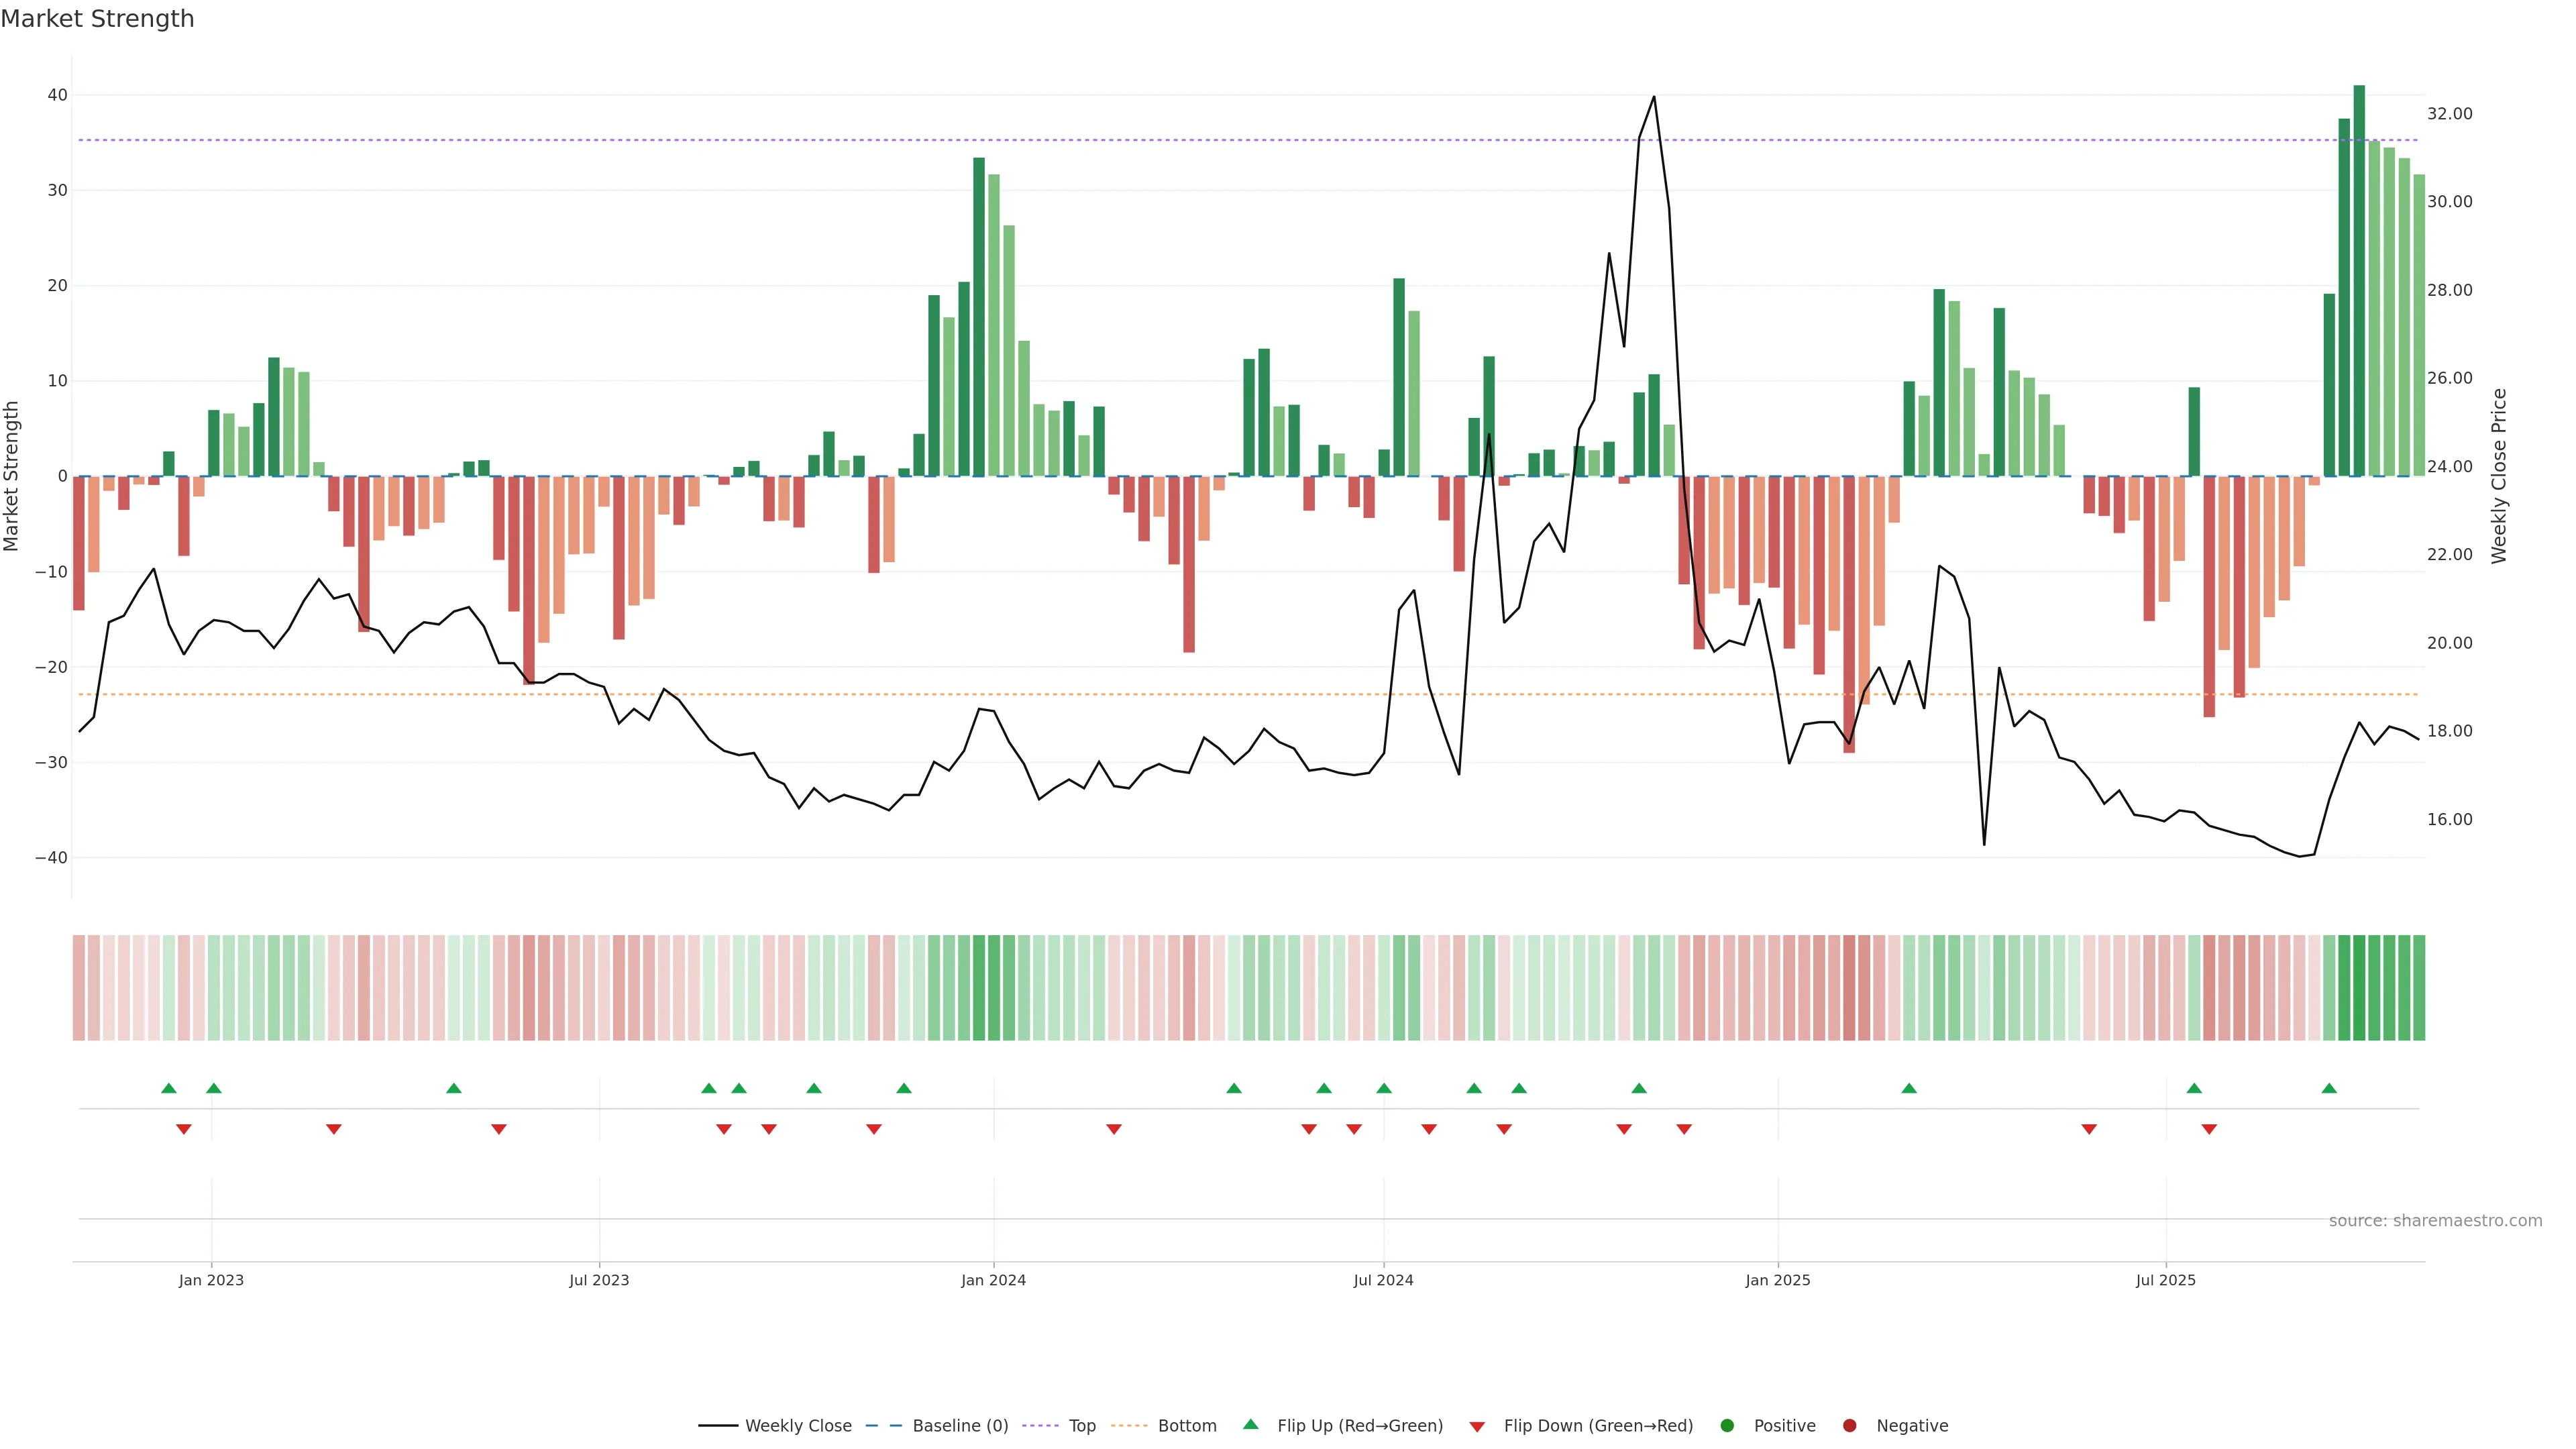Select the rightmost green flip-up triangle marker

(2329, 1088)
